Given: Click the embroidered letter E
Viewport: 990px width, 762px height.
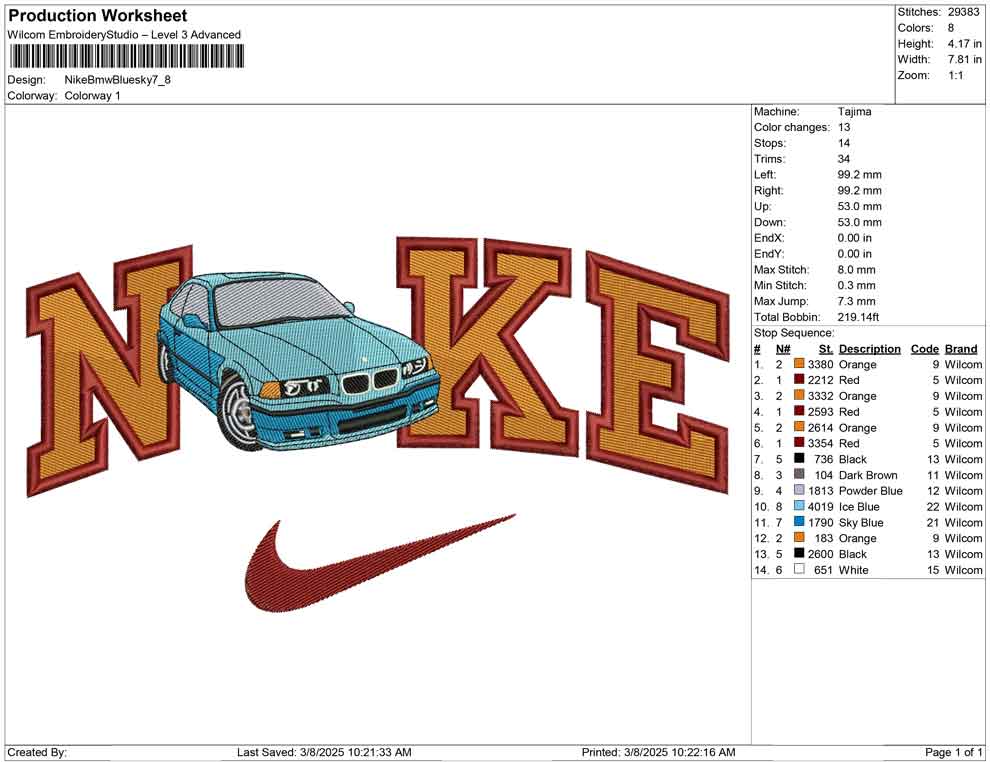Looking at the screenshot, I should coord(657,372).
